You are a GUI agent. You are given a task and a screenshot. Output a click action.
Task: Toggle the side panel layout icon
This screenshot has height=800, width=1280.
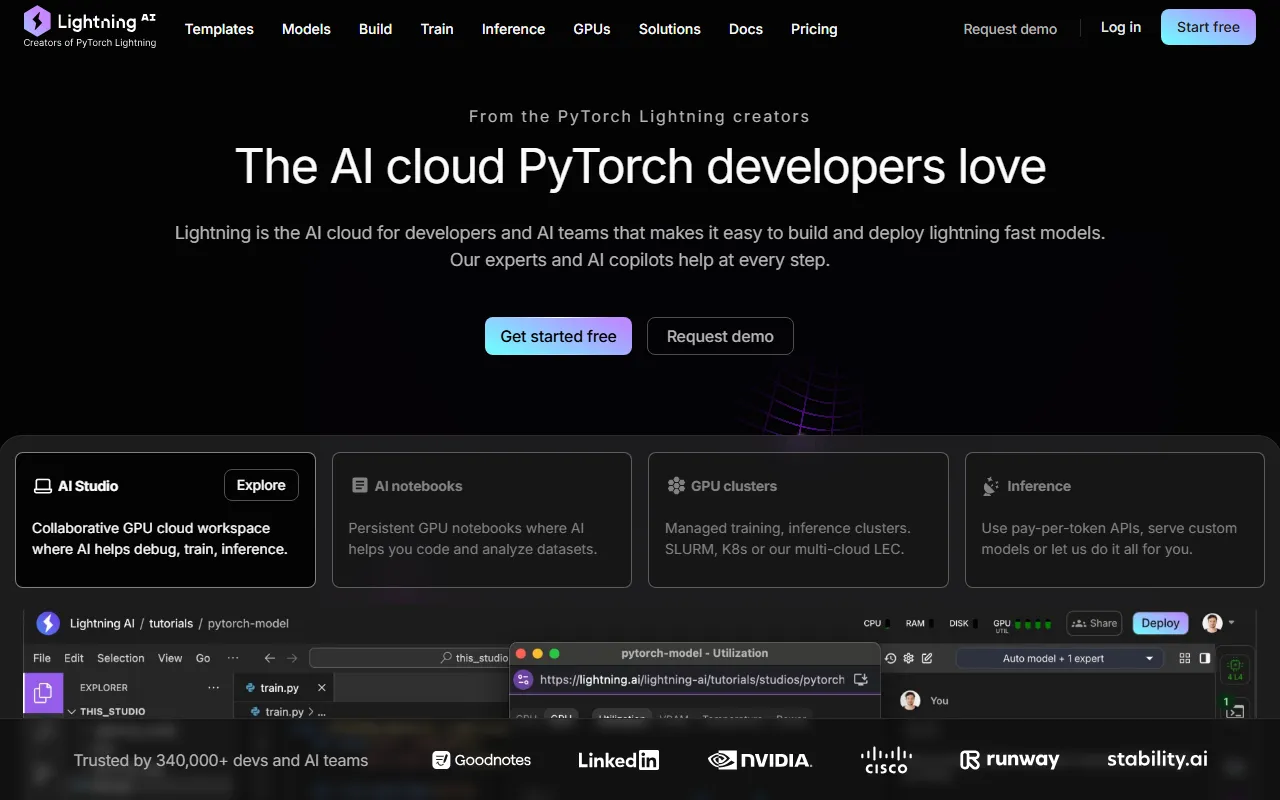(x=1205, y=658)
